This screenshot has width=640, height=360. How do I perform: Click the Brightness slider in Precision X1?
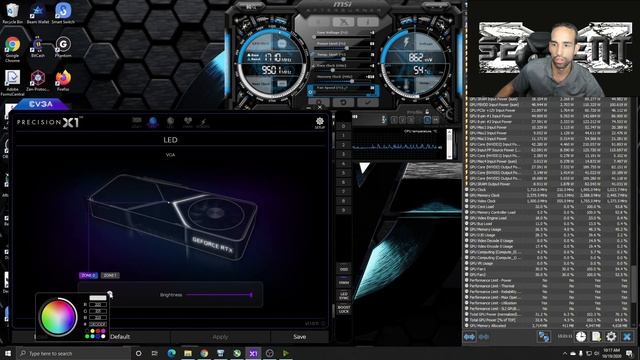click(219, 295)
